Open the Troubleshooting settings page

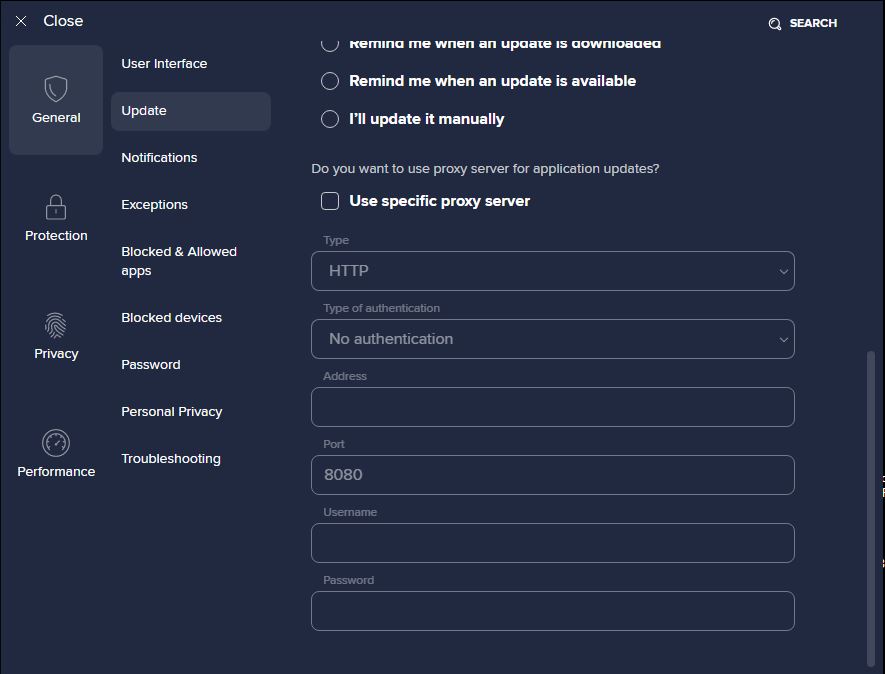coord(171,458)
